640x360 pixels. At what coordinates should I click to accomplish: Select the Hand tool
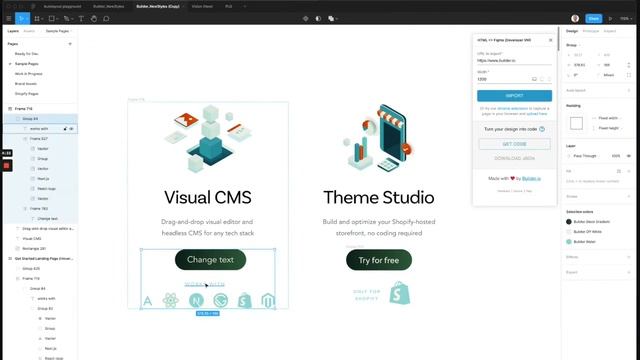(x=94, y=18)
